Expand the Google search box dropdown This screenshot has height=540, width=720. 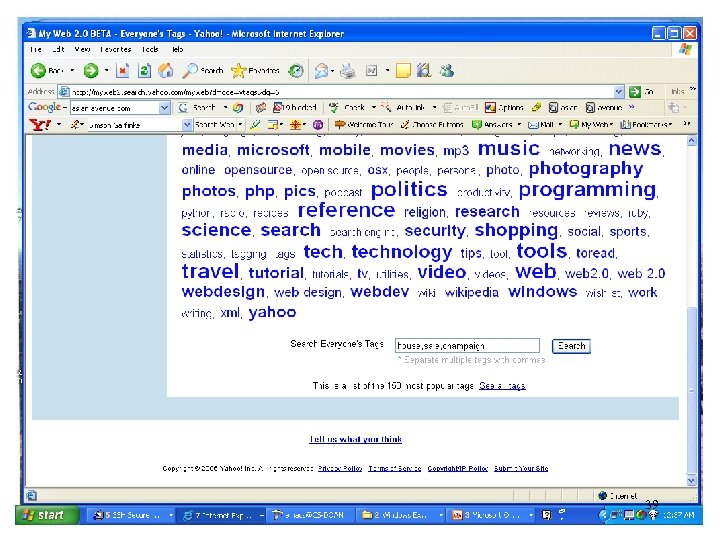click(x=164, y=108)
